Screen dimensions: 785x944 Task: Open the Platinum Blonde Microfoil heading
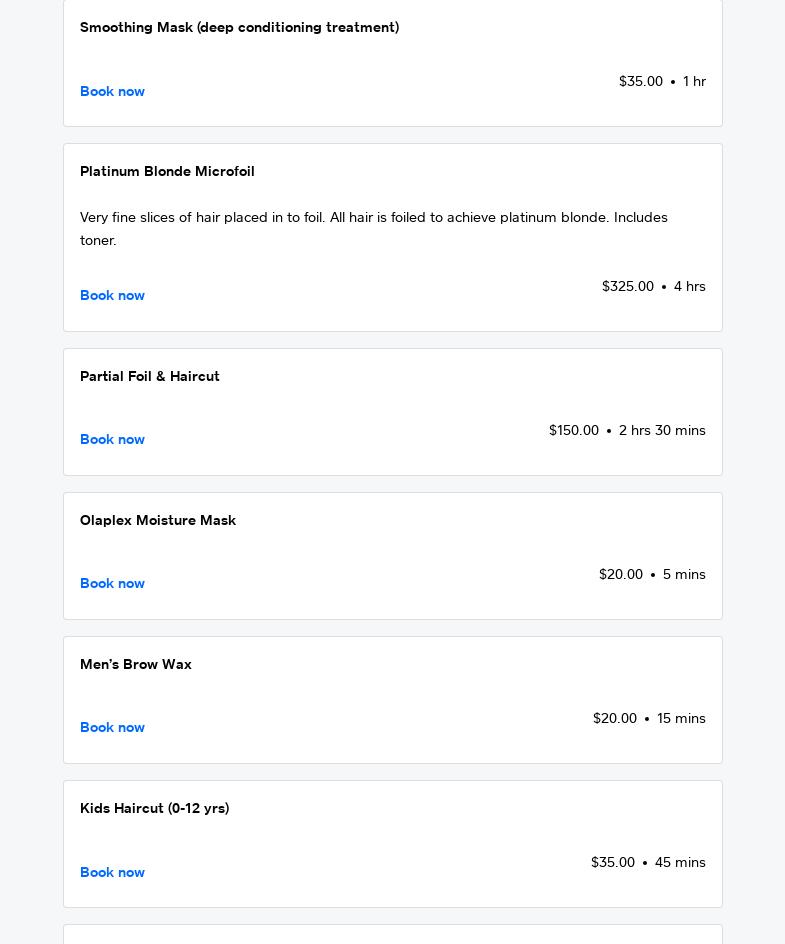[x=167, y=171]
